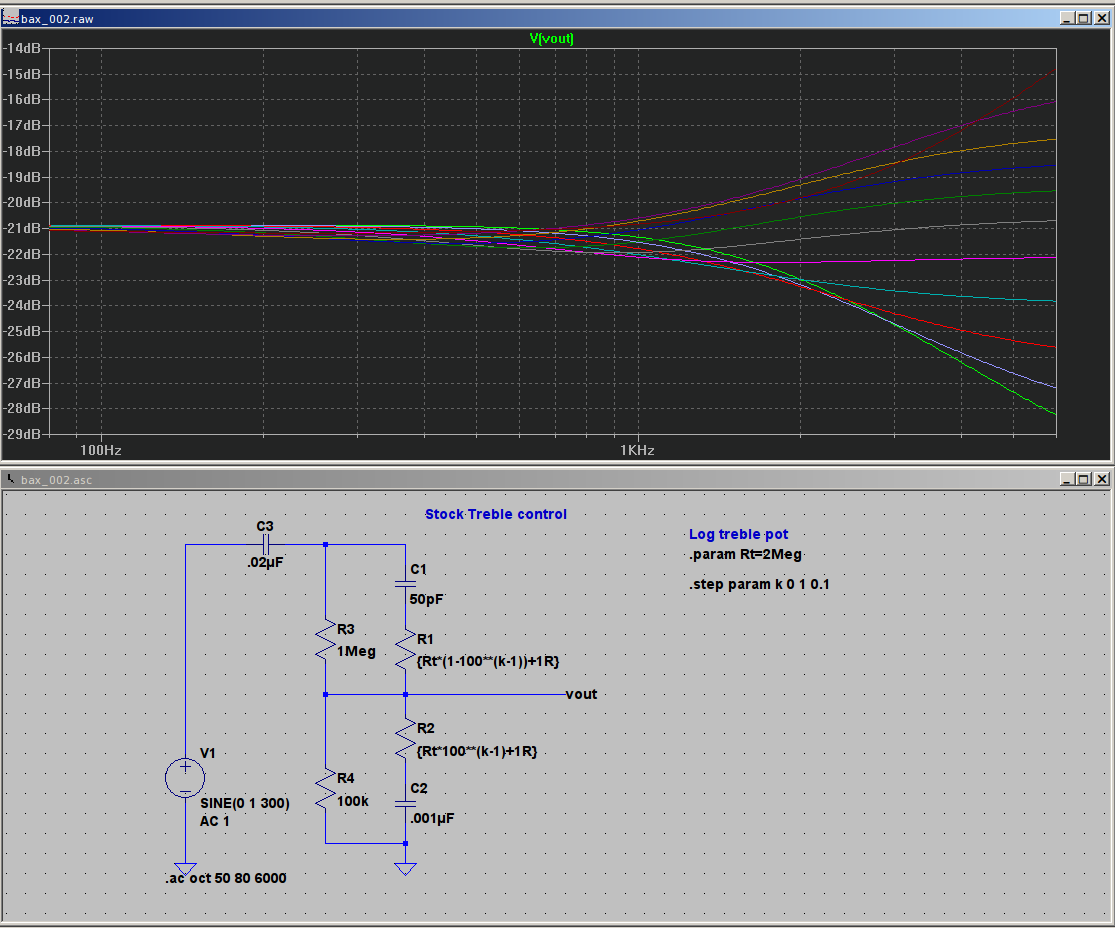Click R2 value expression {Rt*100**(k-1)+1R}
The image size is (1115, 928).
coord(476,752)
